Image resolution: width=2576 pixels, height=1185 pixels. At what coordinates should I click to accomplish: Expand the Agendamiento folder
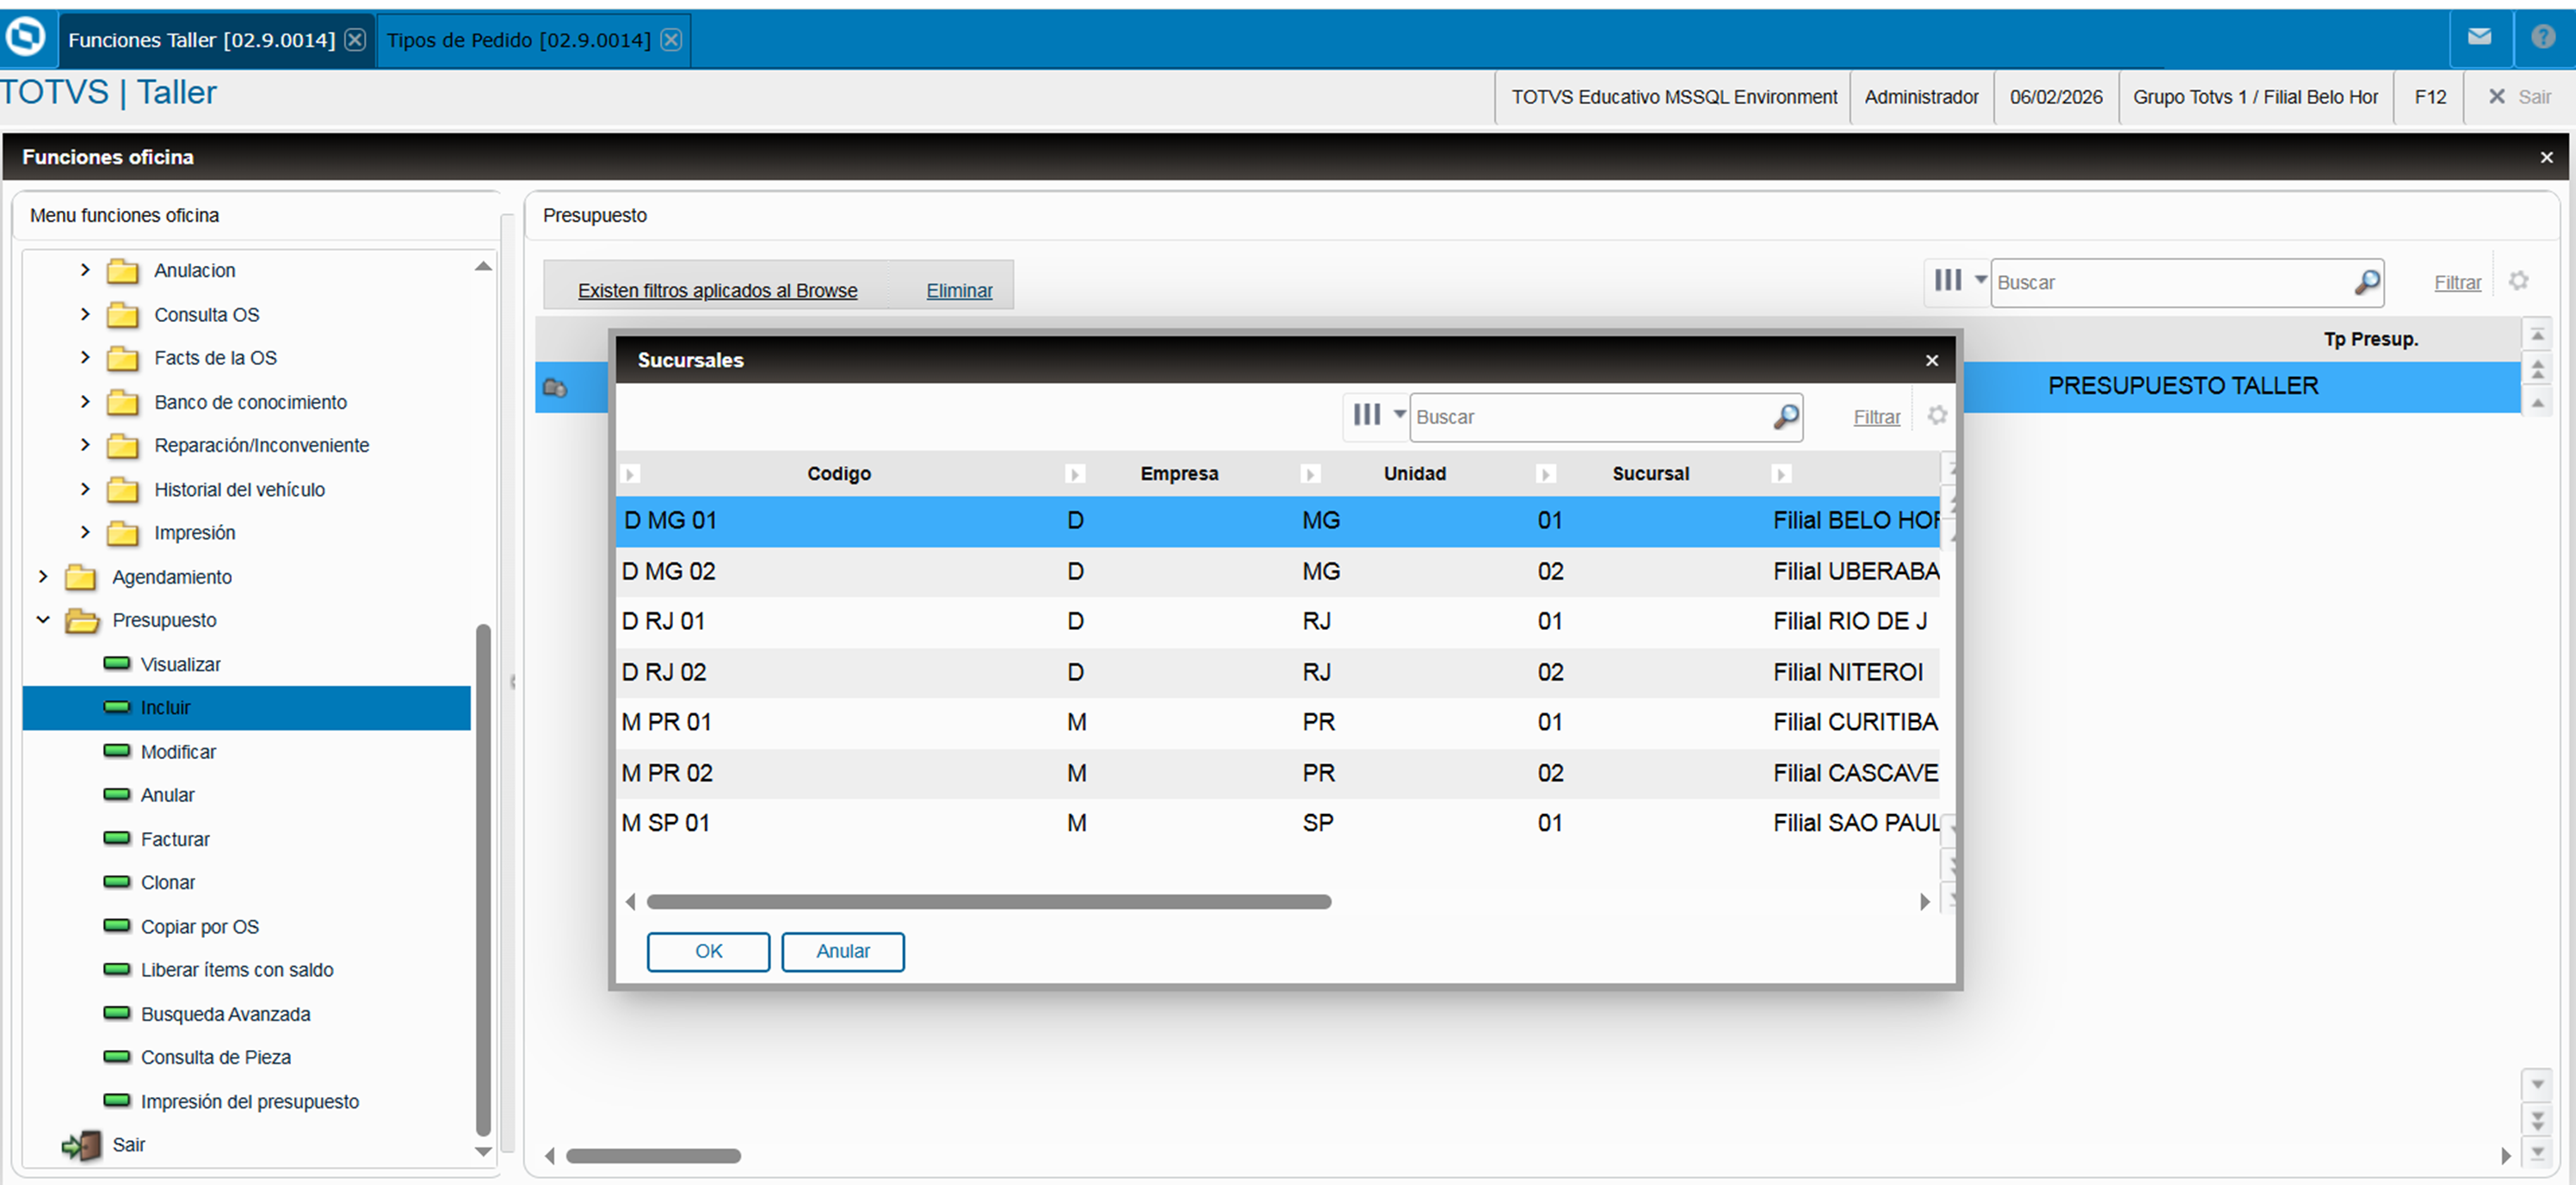[x=43, y=577]
